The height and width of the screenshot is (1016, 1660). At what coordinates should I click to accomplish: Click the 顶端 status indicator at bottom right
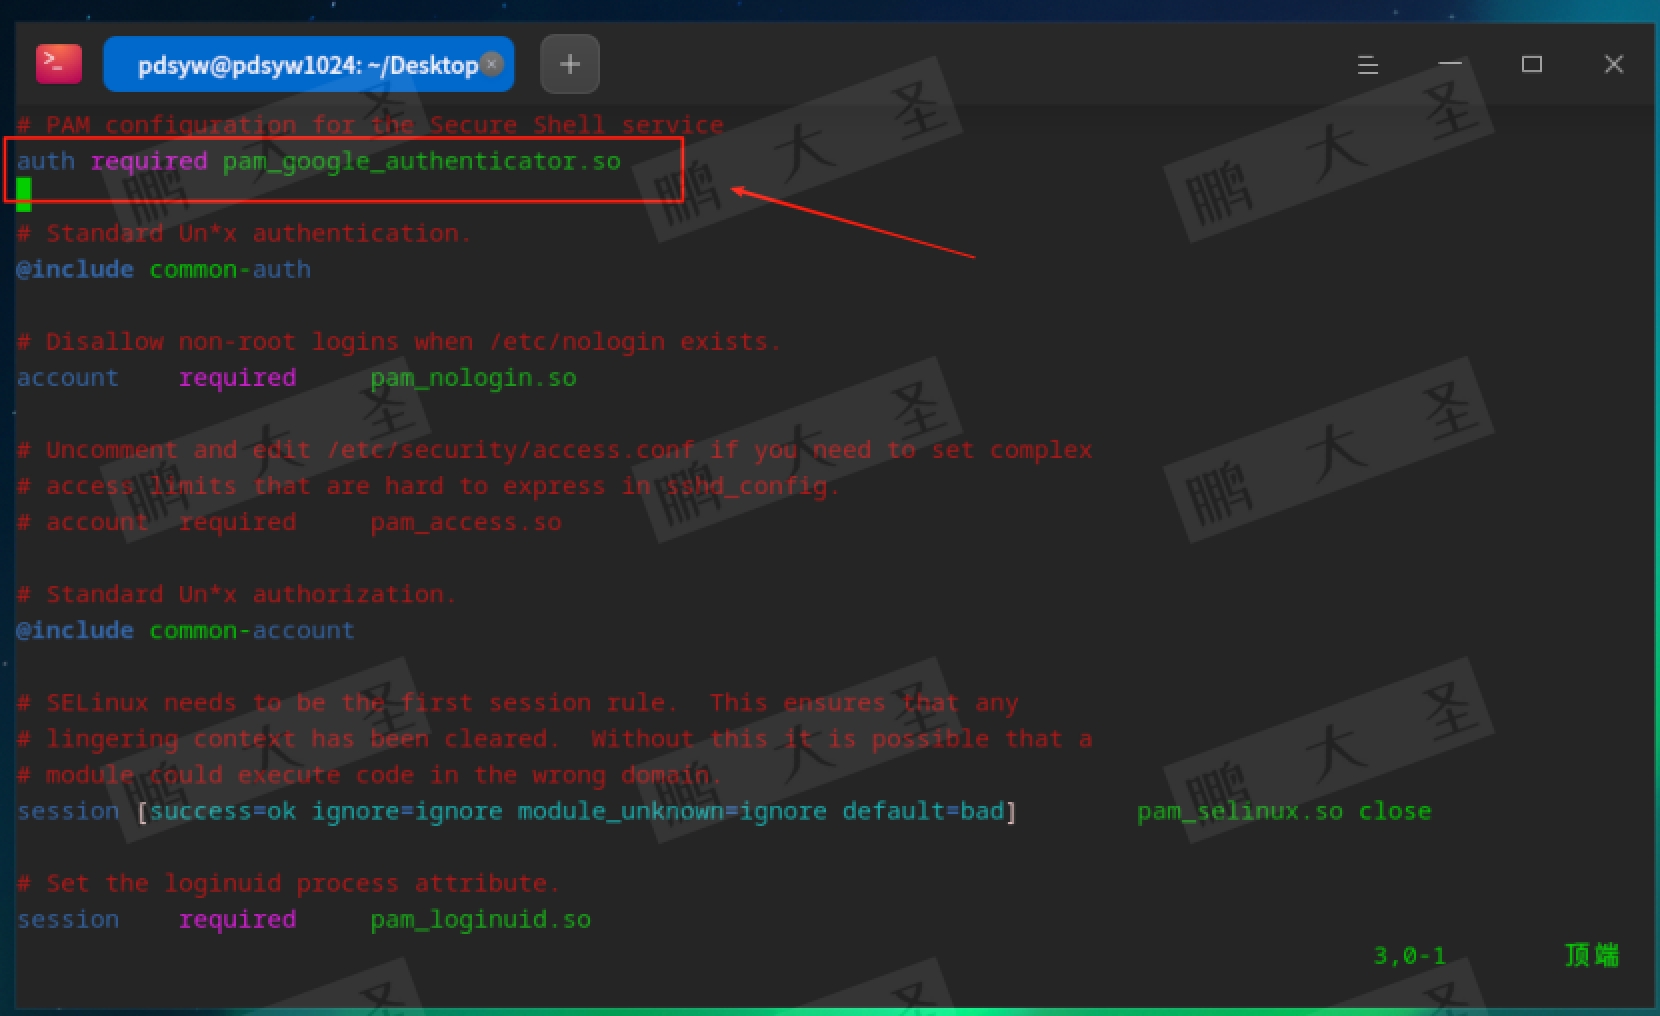click(1590, 955)
